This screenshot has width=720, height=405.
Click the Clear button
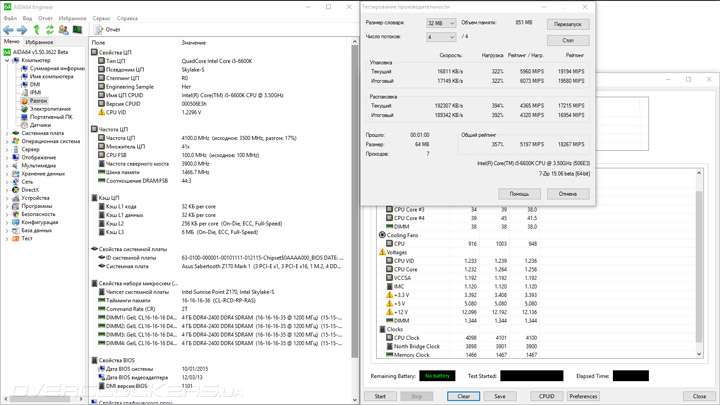464,396
